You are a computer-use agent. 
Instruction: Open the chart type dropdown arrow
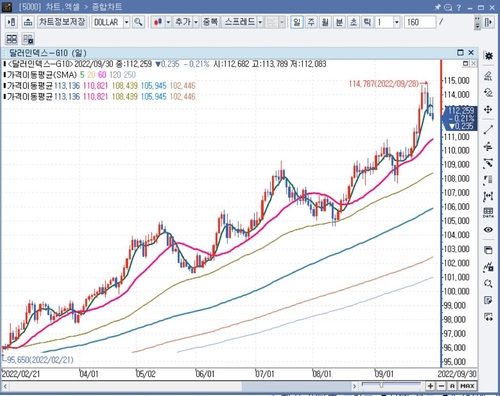(168, 22)
